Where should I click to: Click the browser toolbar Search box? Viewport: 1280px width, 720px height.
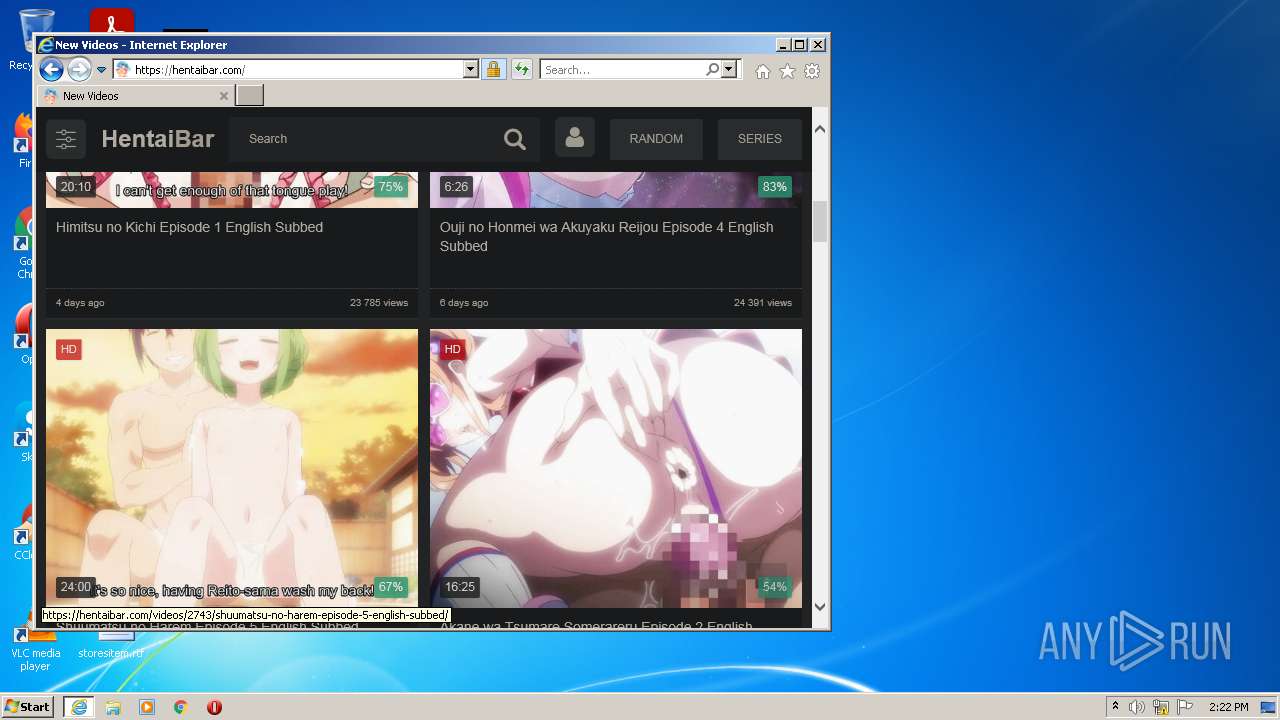coord(622,70)
